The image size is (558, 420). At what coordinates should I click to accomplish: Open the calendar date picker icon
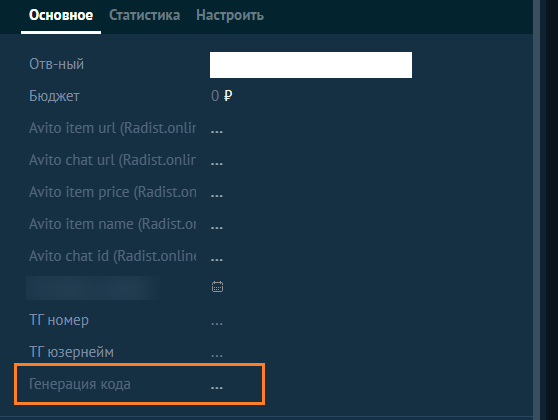point(217,287)
